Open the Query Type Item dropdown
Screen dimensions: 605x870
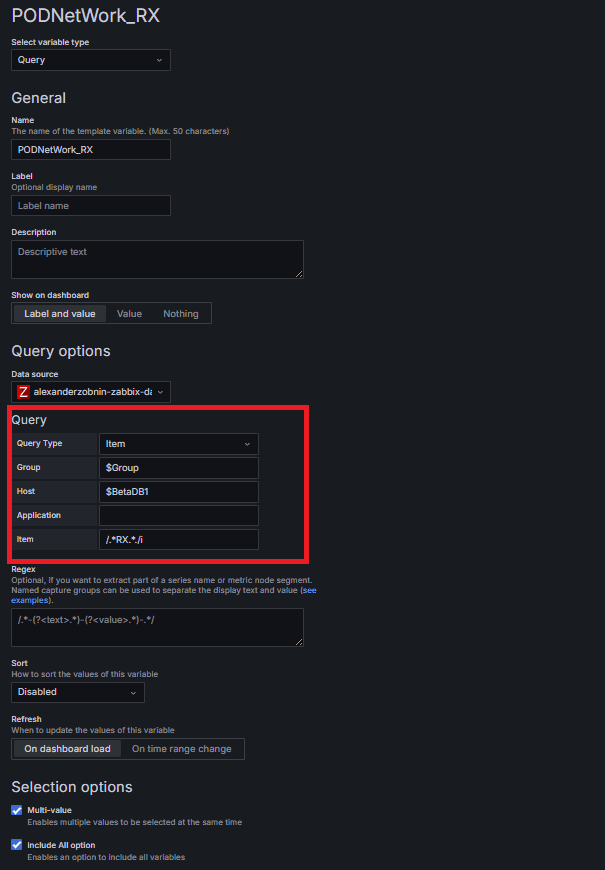[x=178, y=444]
